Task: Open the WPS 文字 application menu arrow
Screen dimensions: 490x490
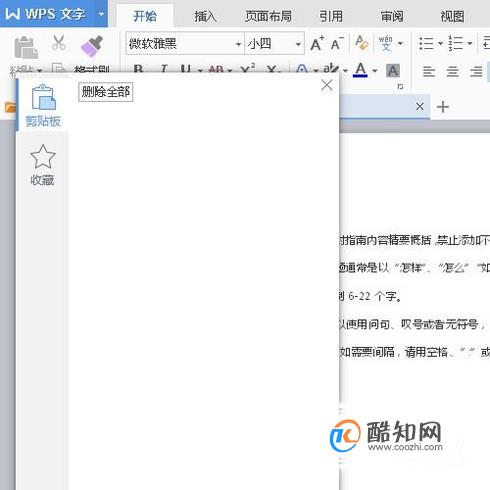Action: click(101, 14)
